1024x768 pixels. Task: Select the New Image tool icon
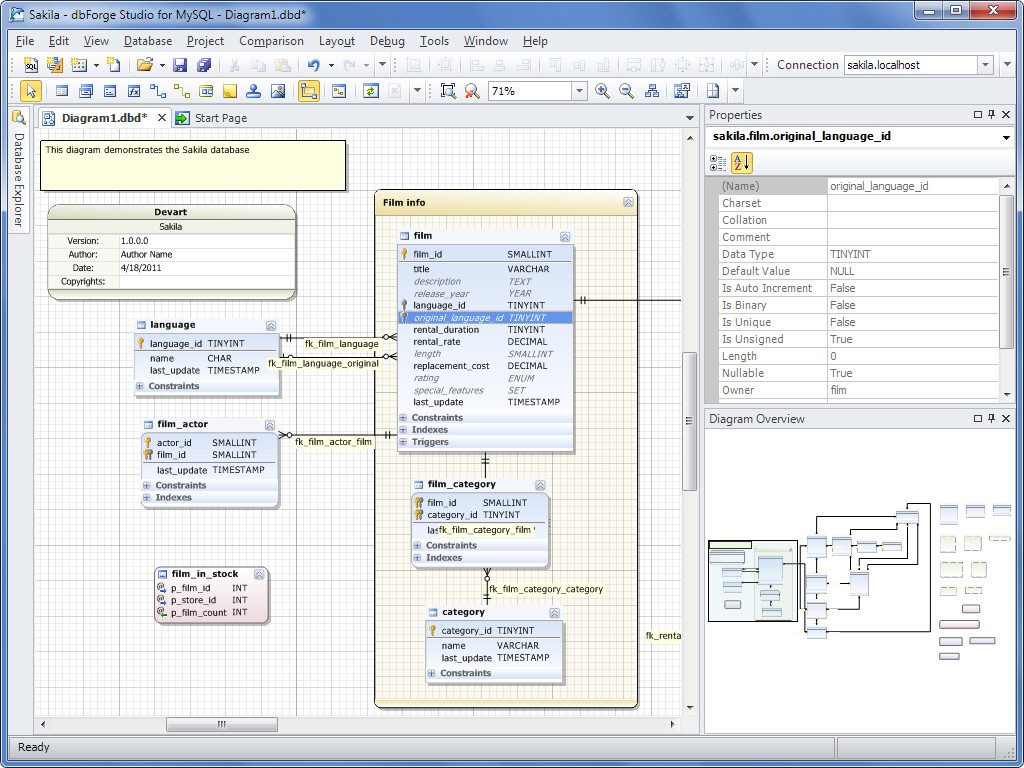[278, 91]
